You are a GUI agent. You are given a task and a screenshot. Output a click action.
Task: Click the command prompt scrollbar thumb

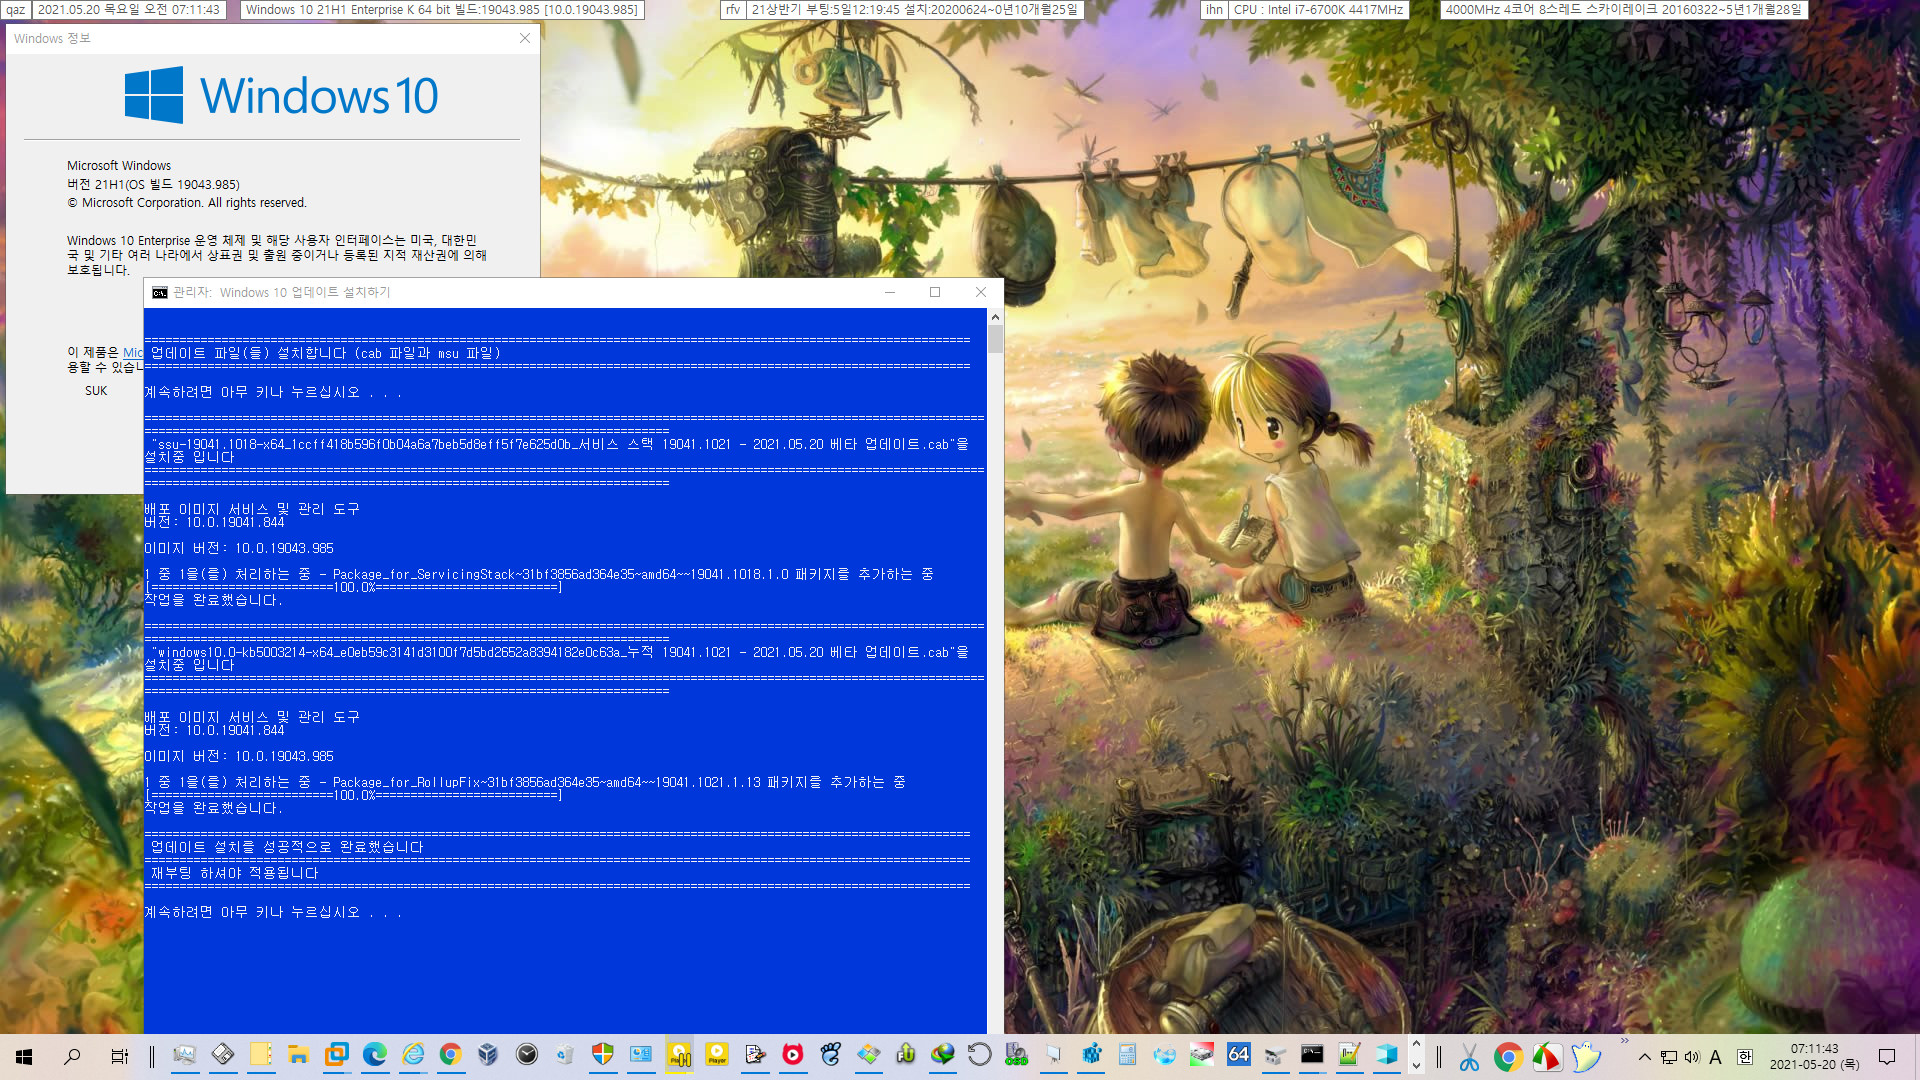[x=995, y=338]
